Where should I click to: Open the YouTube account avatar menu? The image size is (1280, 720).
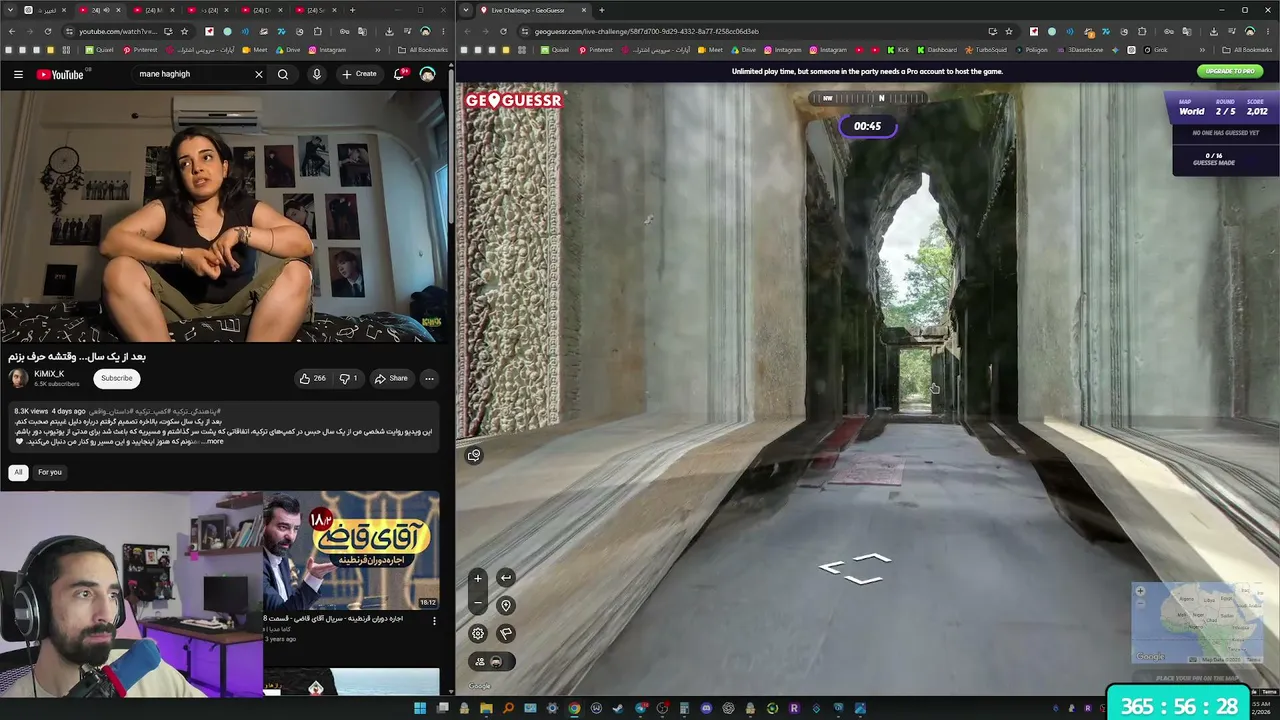427,74
